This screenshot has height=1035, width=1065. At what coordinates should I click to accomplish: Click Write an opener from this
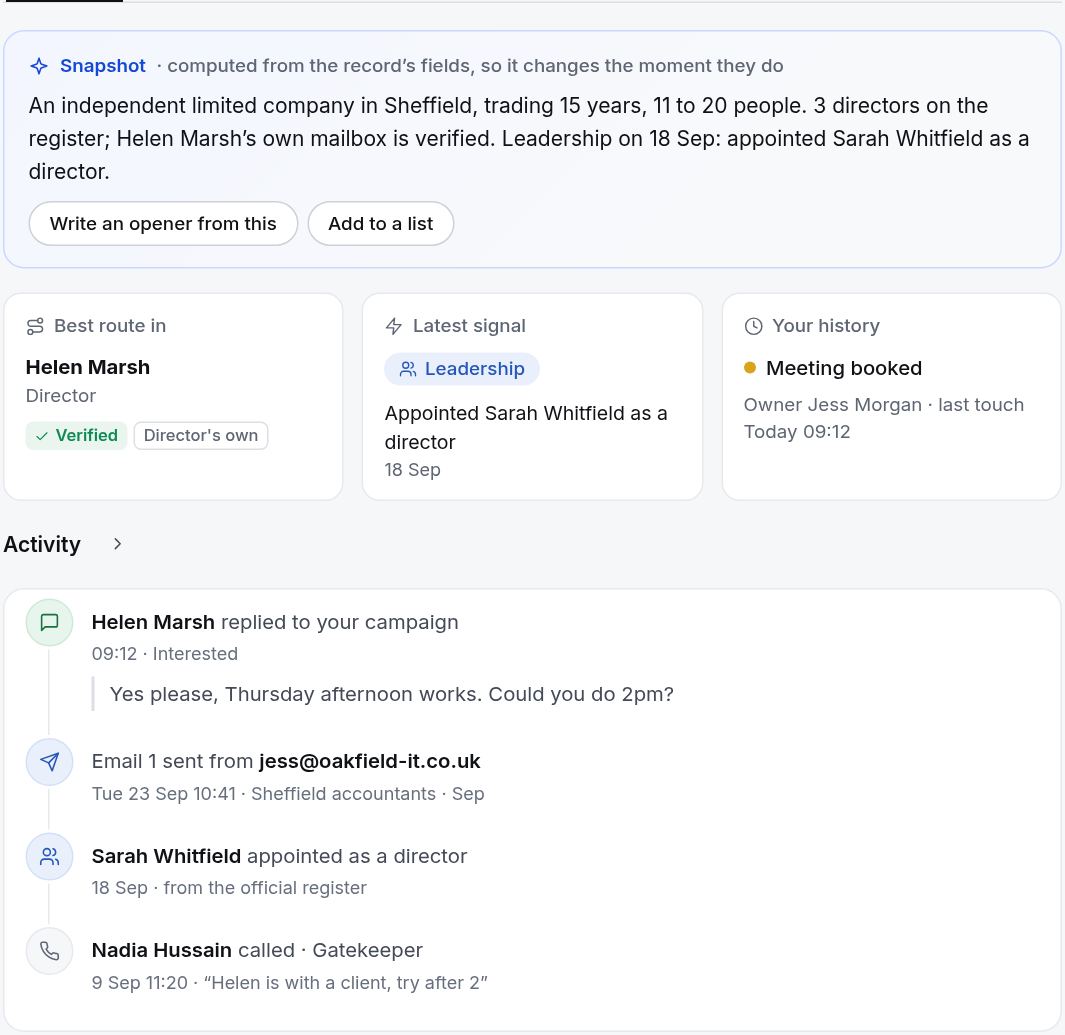pyautogui.click(x=163, y=223)
